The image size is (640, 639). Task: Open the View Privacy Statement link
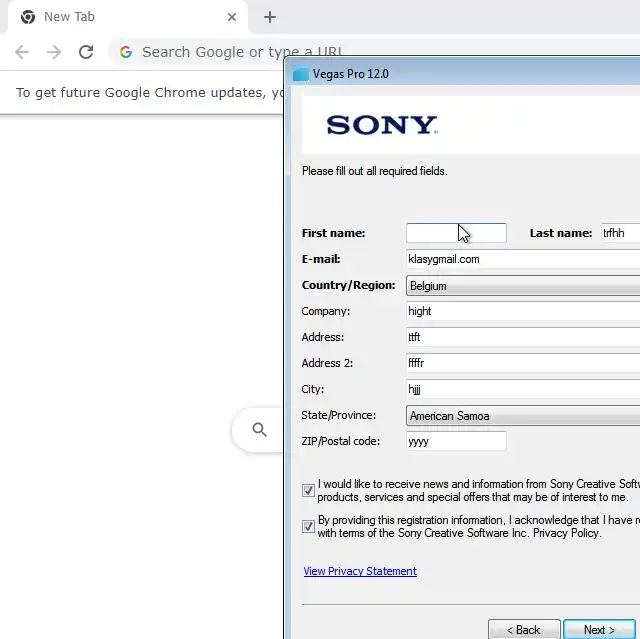coord(360,571)
